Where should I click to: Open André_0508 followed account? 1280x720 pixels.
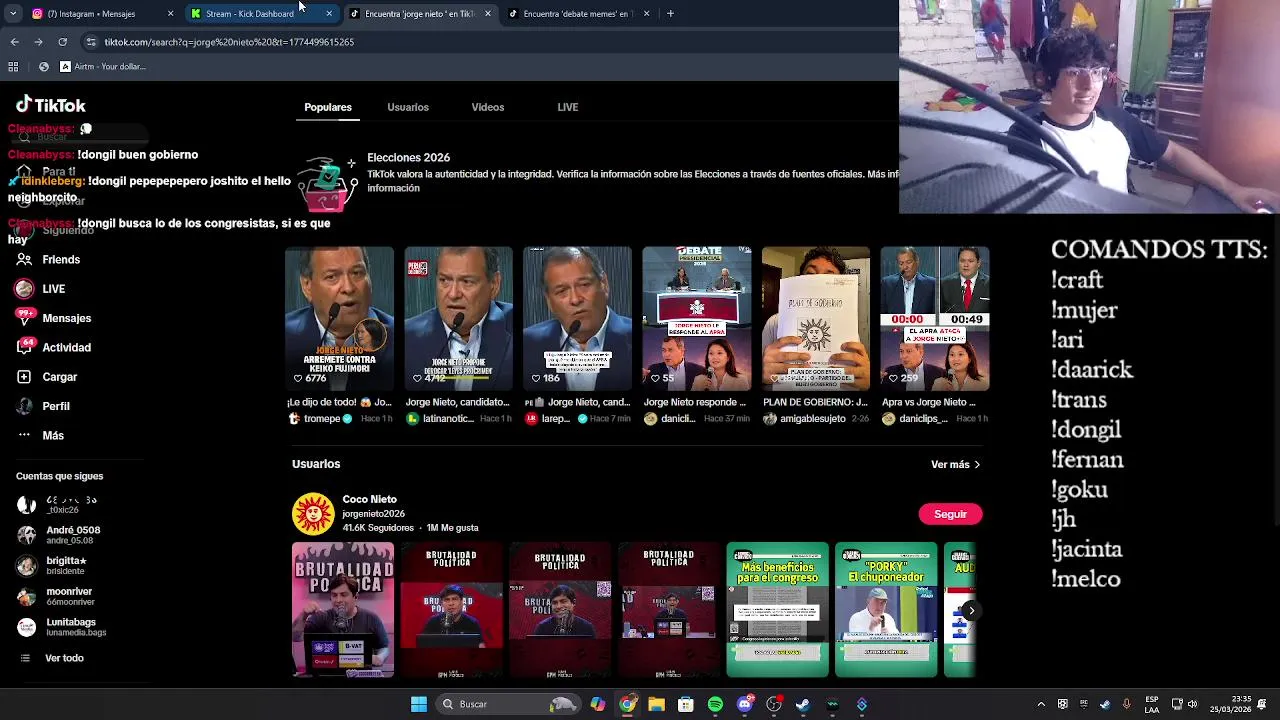click(60, 535)
